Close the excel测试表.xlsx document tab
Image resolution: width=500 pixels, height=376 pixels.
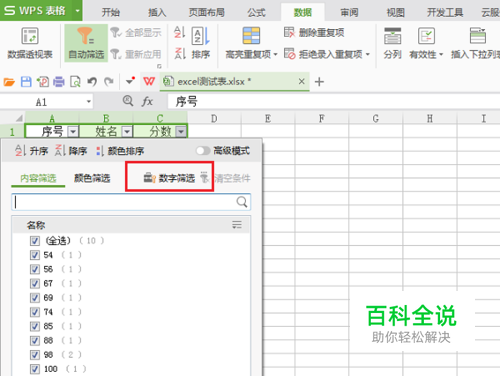301,81
